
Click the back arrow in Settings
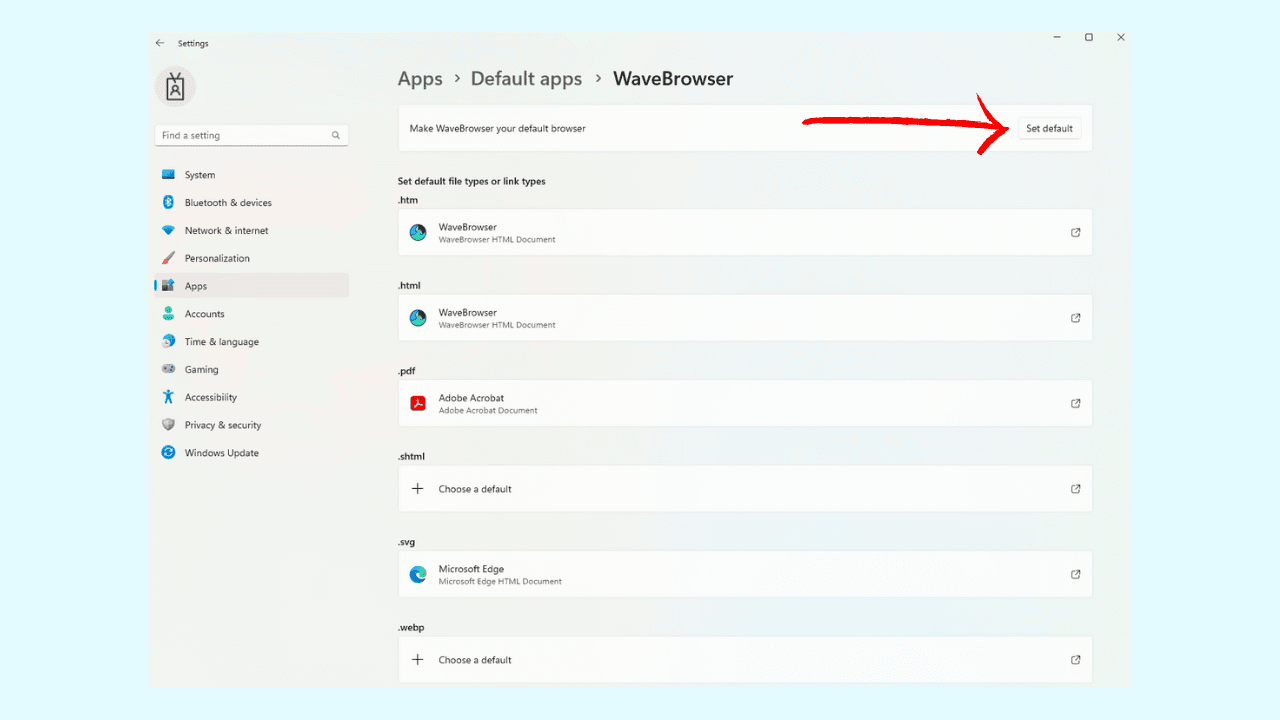(x=160, y=43)
